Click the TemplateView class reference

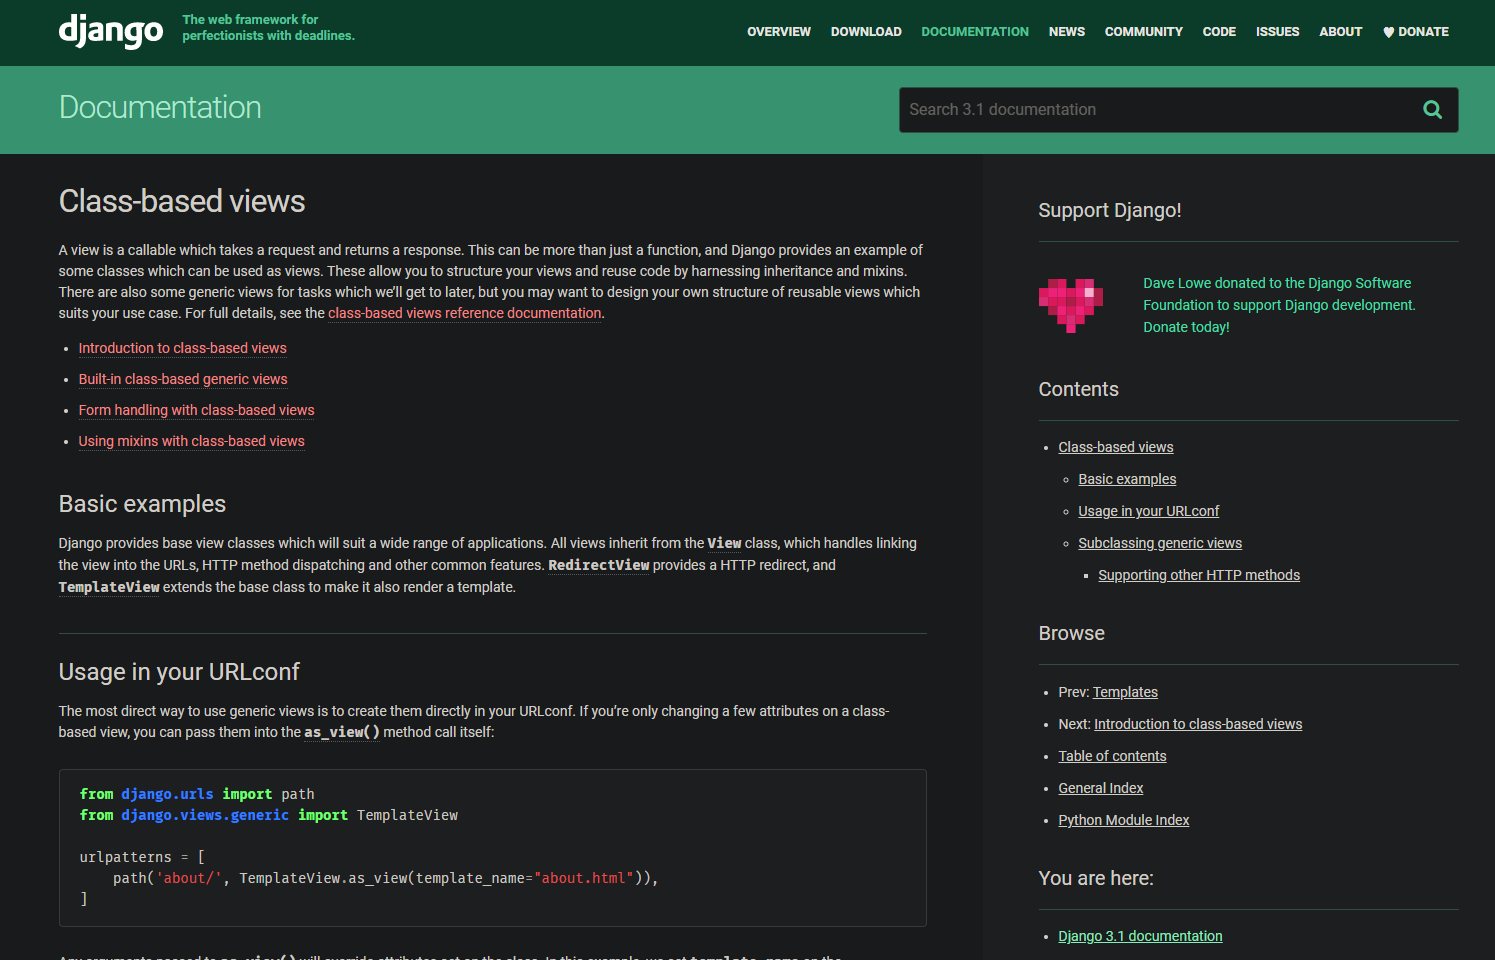click(109, 587)
